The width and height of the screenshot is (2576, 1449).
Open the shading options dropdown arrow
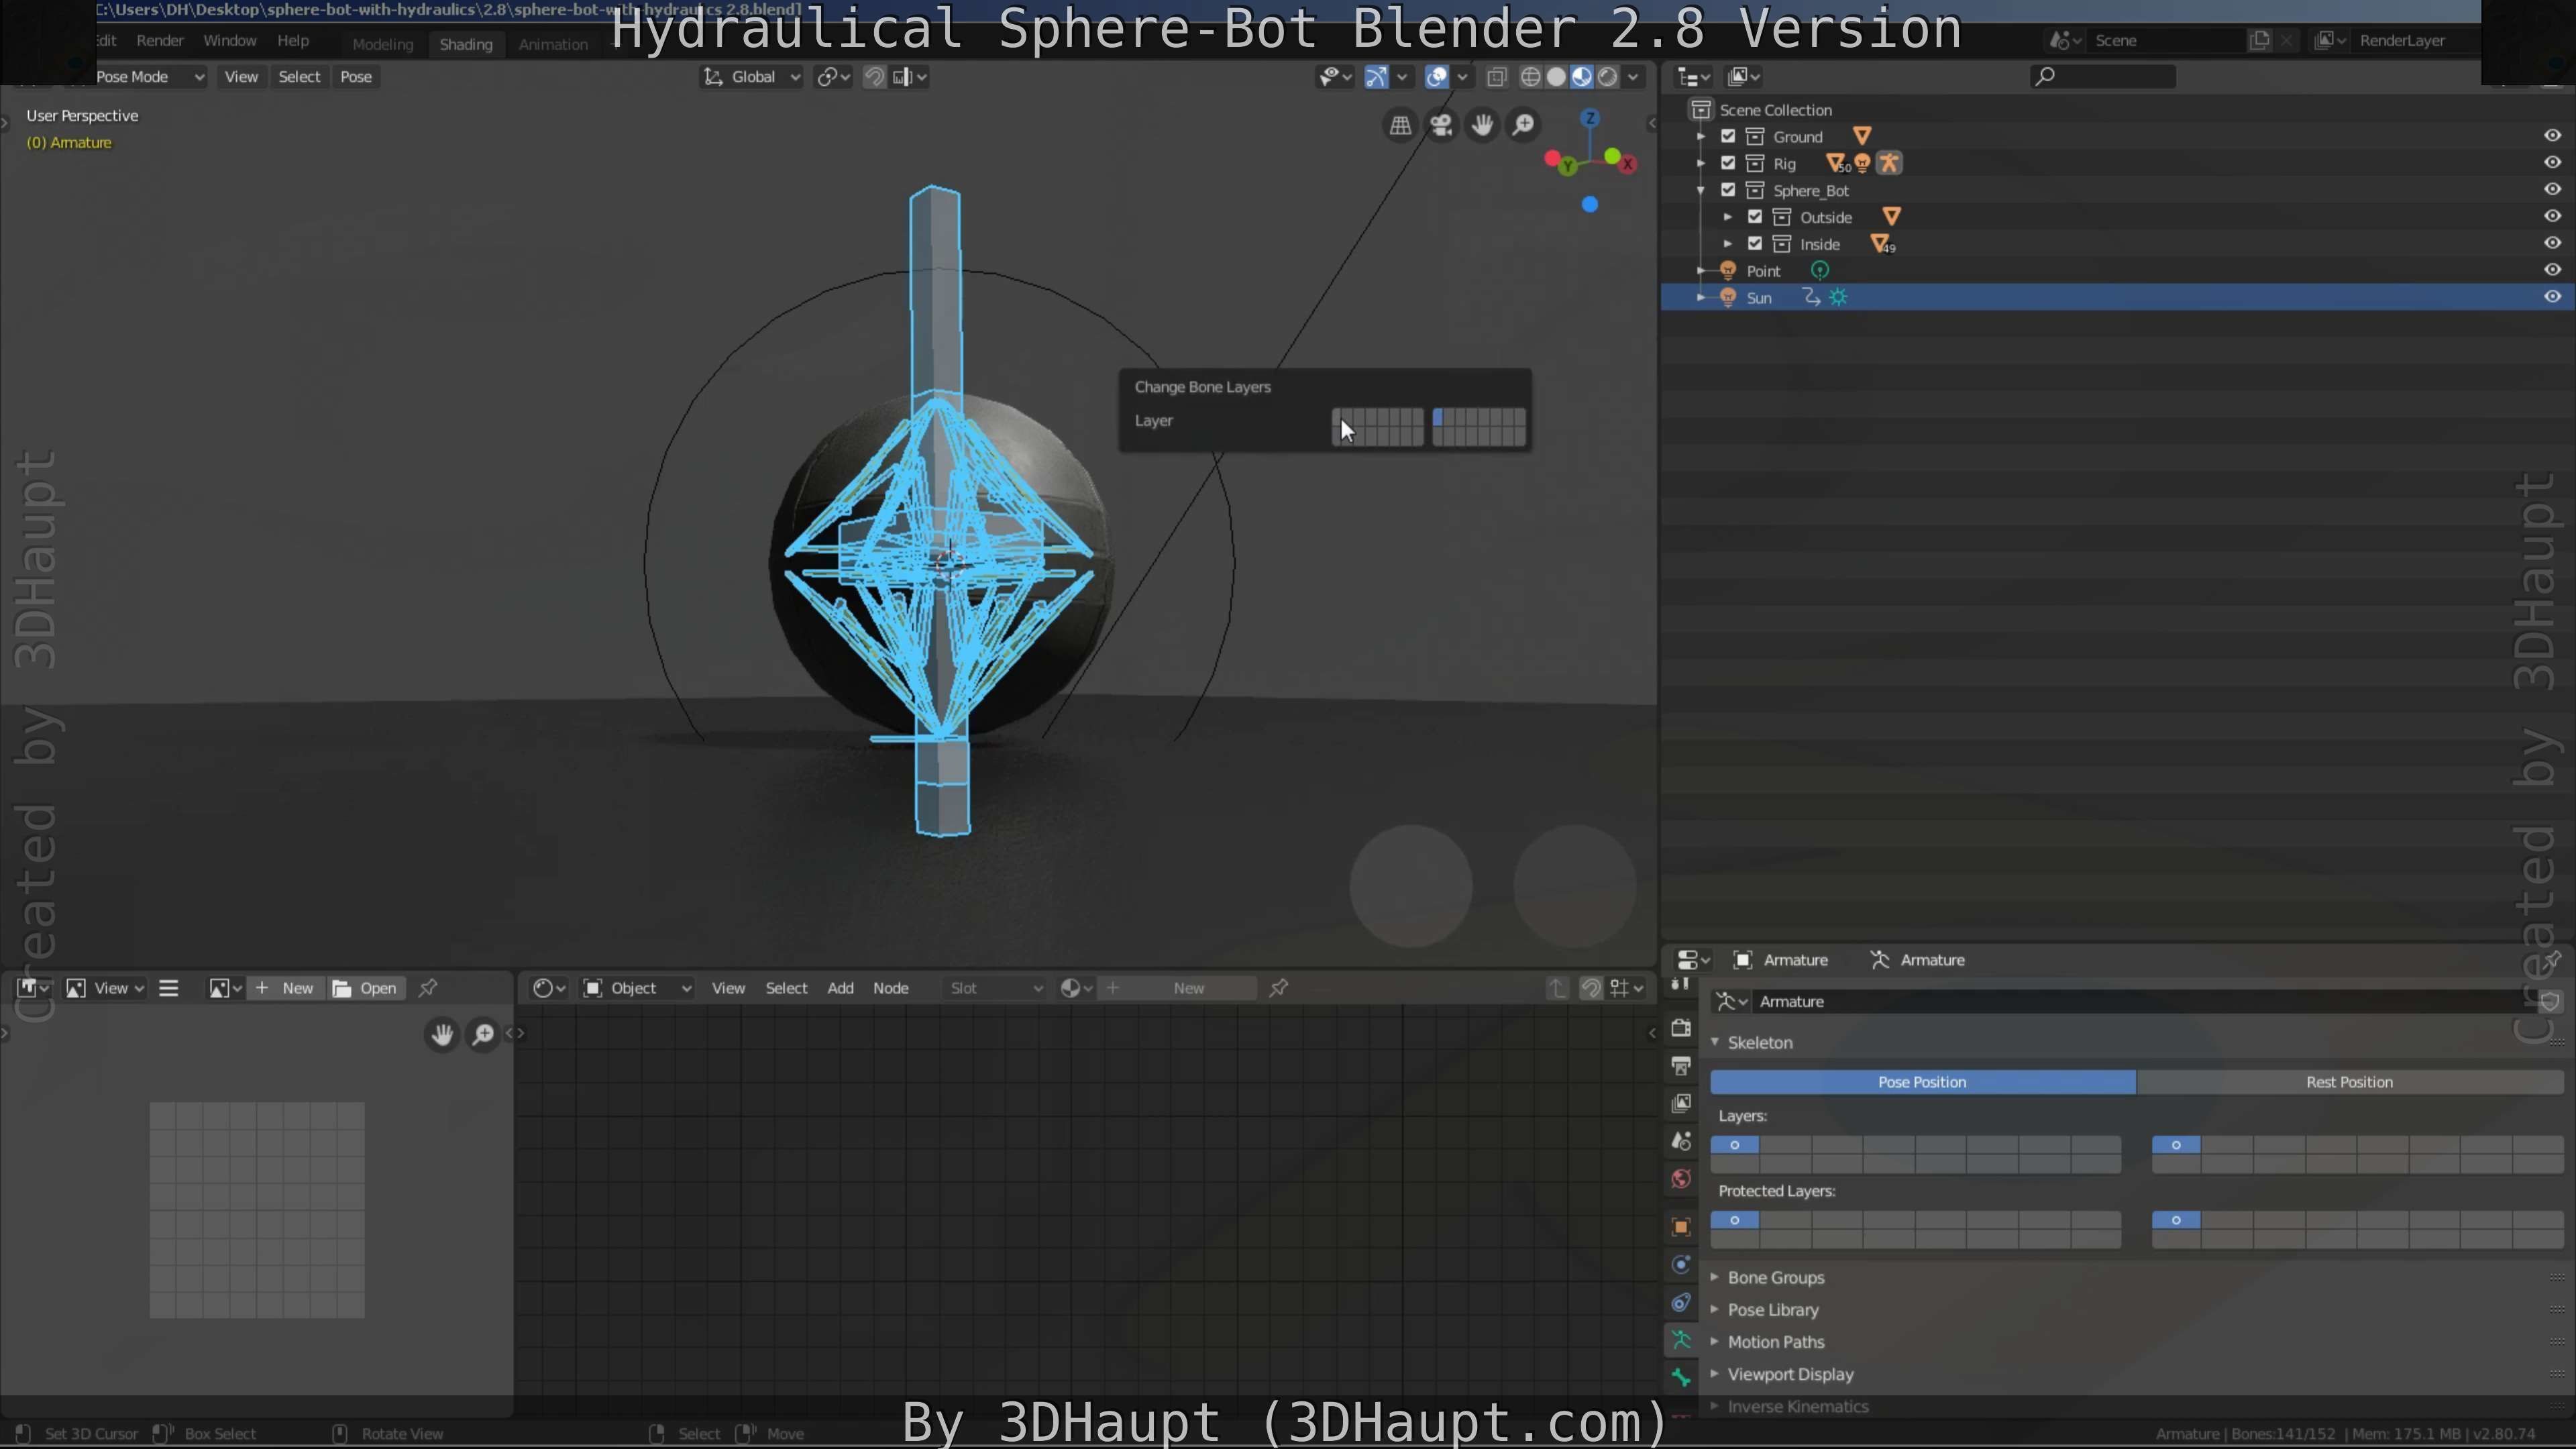click(1634, 77)
